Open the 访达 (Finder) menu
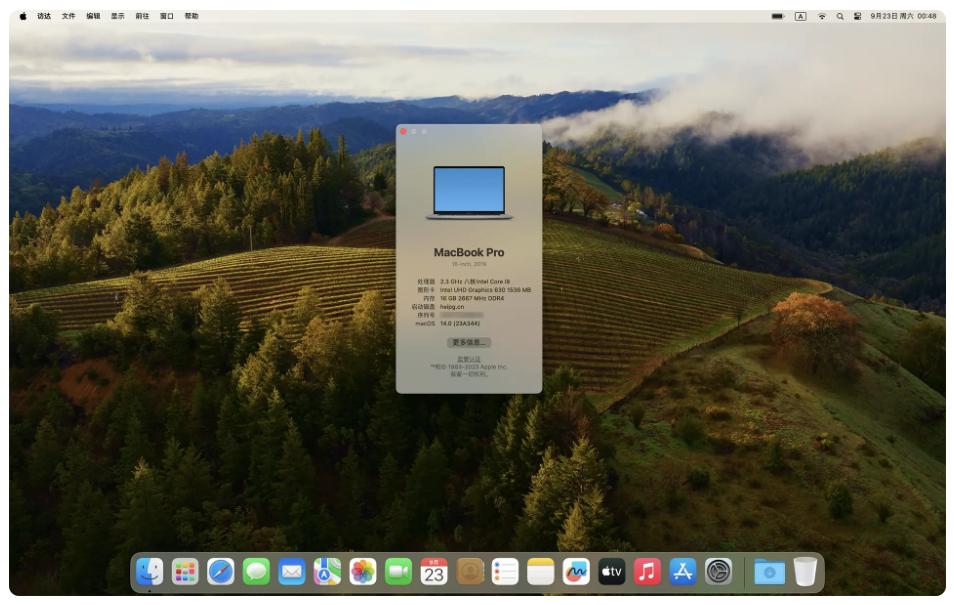Viewport: 954px width, 605px height. [x=44, y=16]
